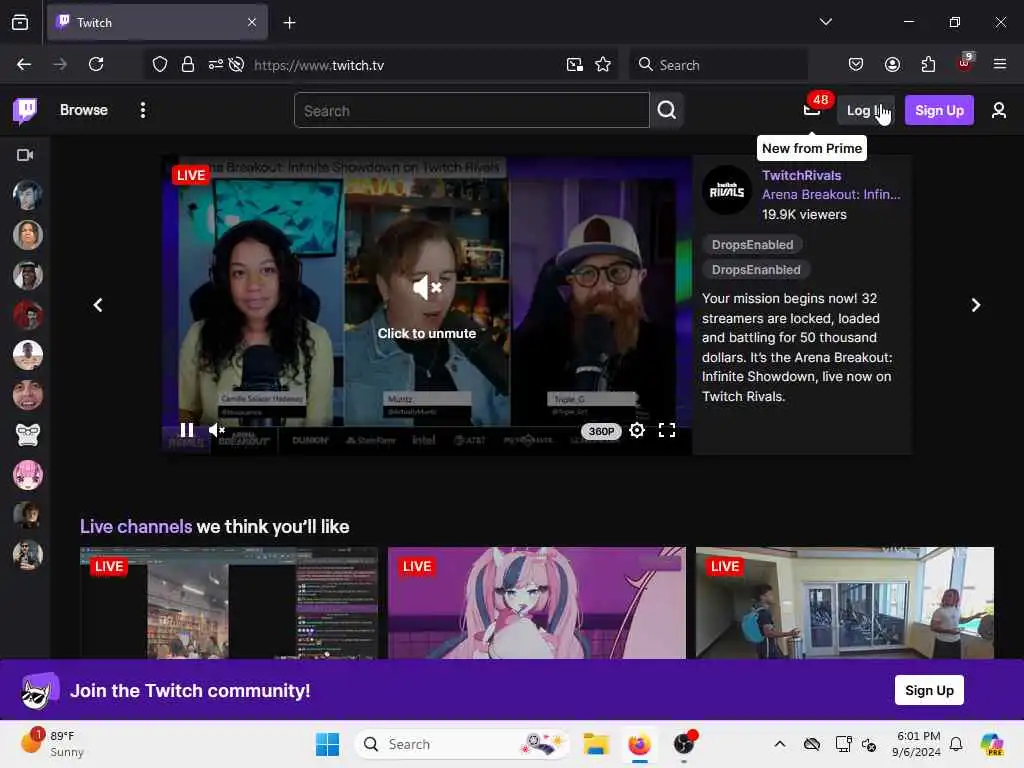Image resolution: width=1024 pixels, height=768 pixels.
Task: Expand the system tray hidden icons chevron
Action: coord(780,744)
